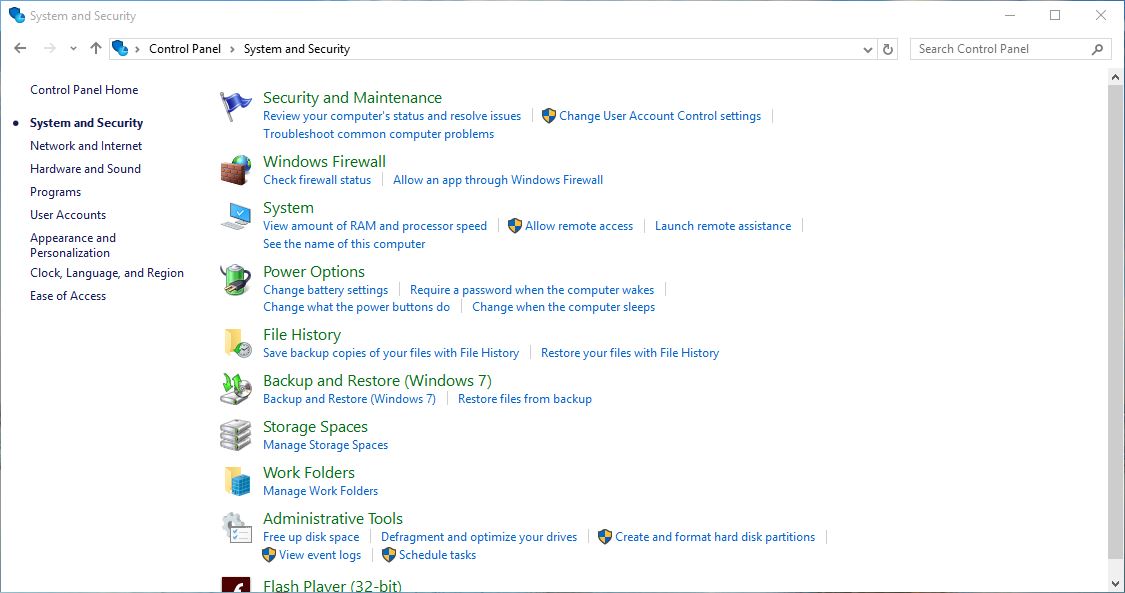Open the Backup and Restore icon

tap(236, 389)
